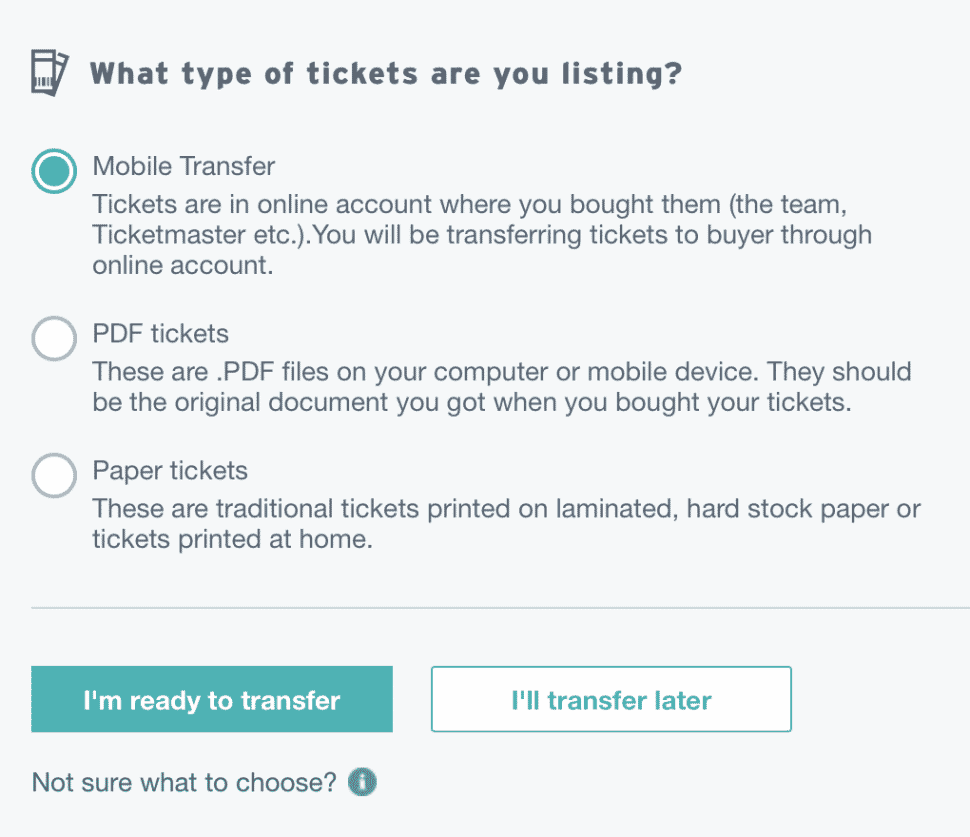970x837 pixels.
Task: Click the 'Mobile Transfer' option label
Action: coord(184,166)
